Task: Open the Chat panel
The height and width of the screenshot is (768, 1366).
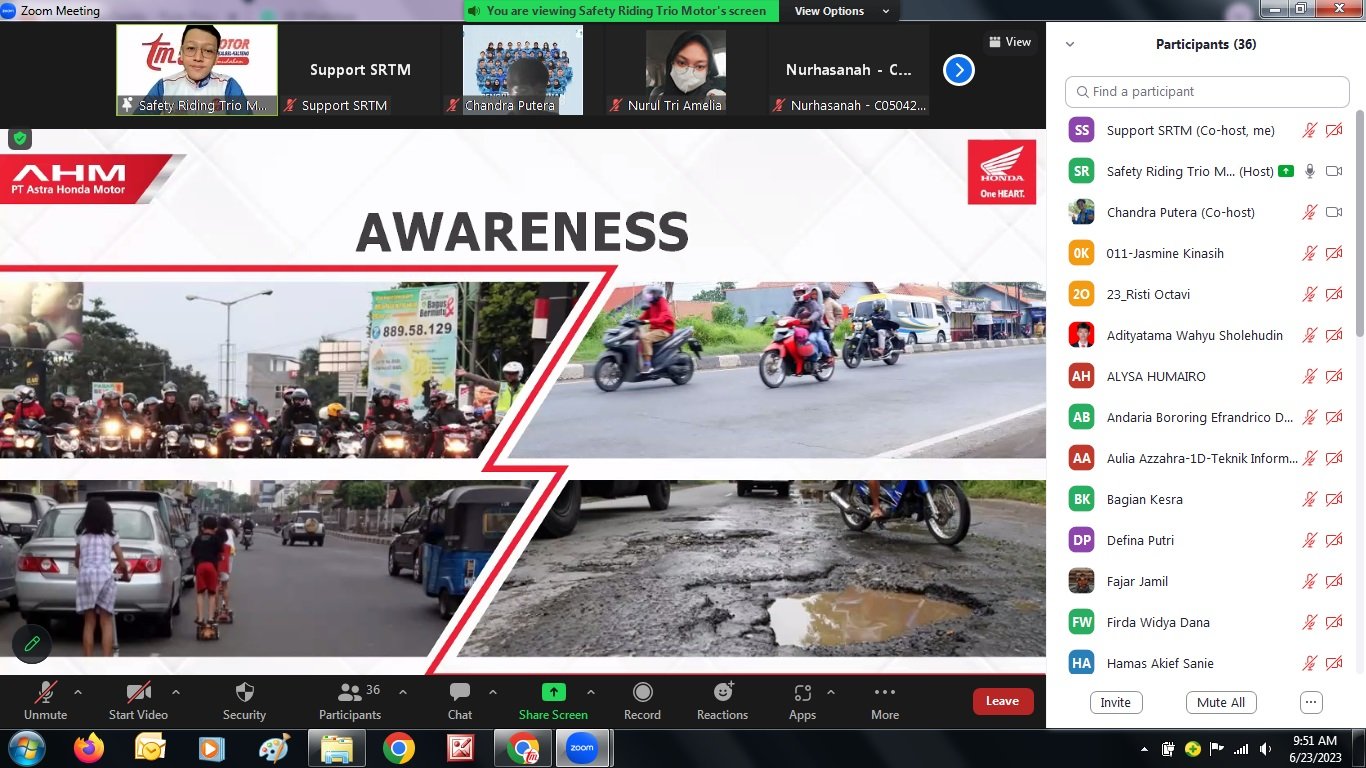Action: [x=460, y=693]
